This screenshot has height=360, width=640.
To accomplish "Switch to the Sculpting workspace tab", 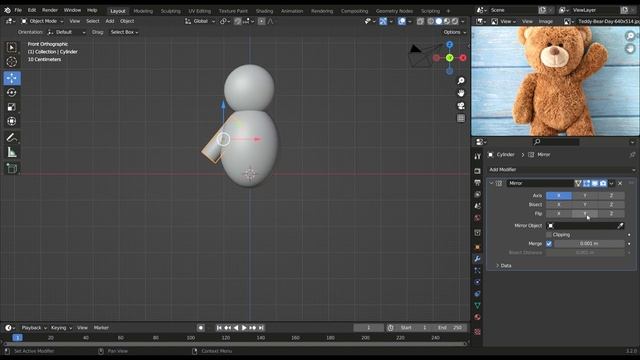I will pyautogui.click(x=171, y=11).
